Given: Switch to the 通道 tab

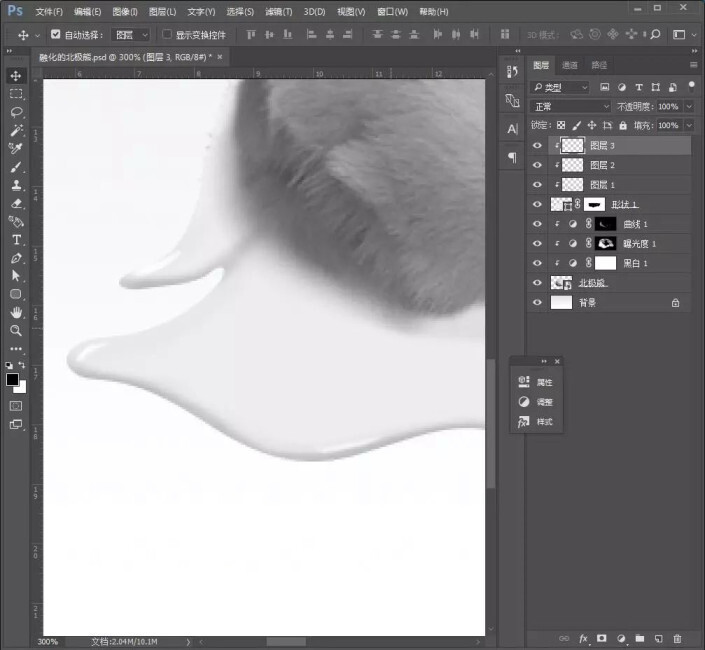Looking at the screenshot, I should click(570, 65).
